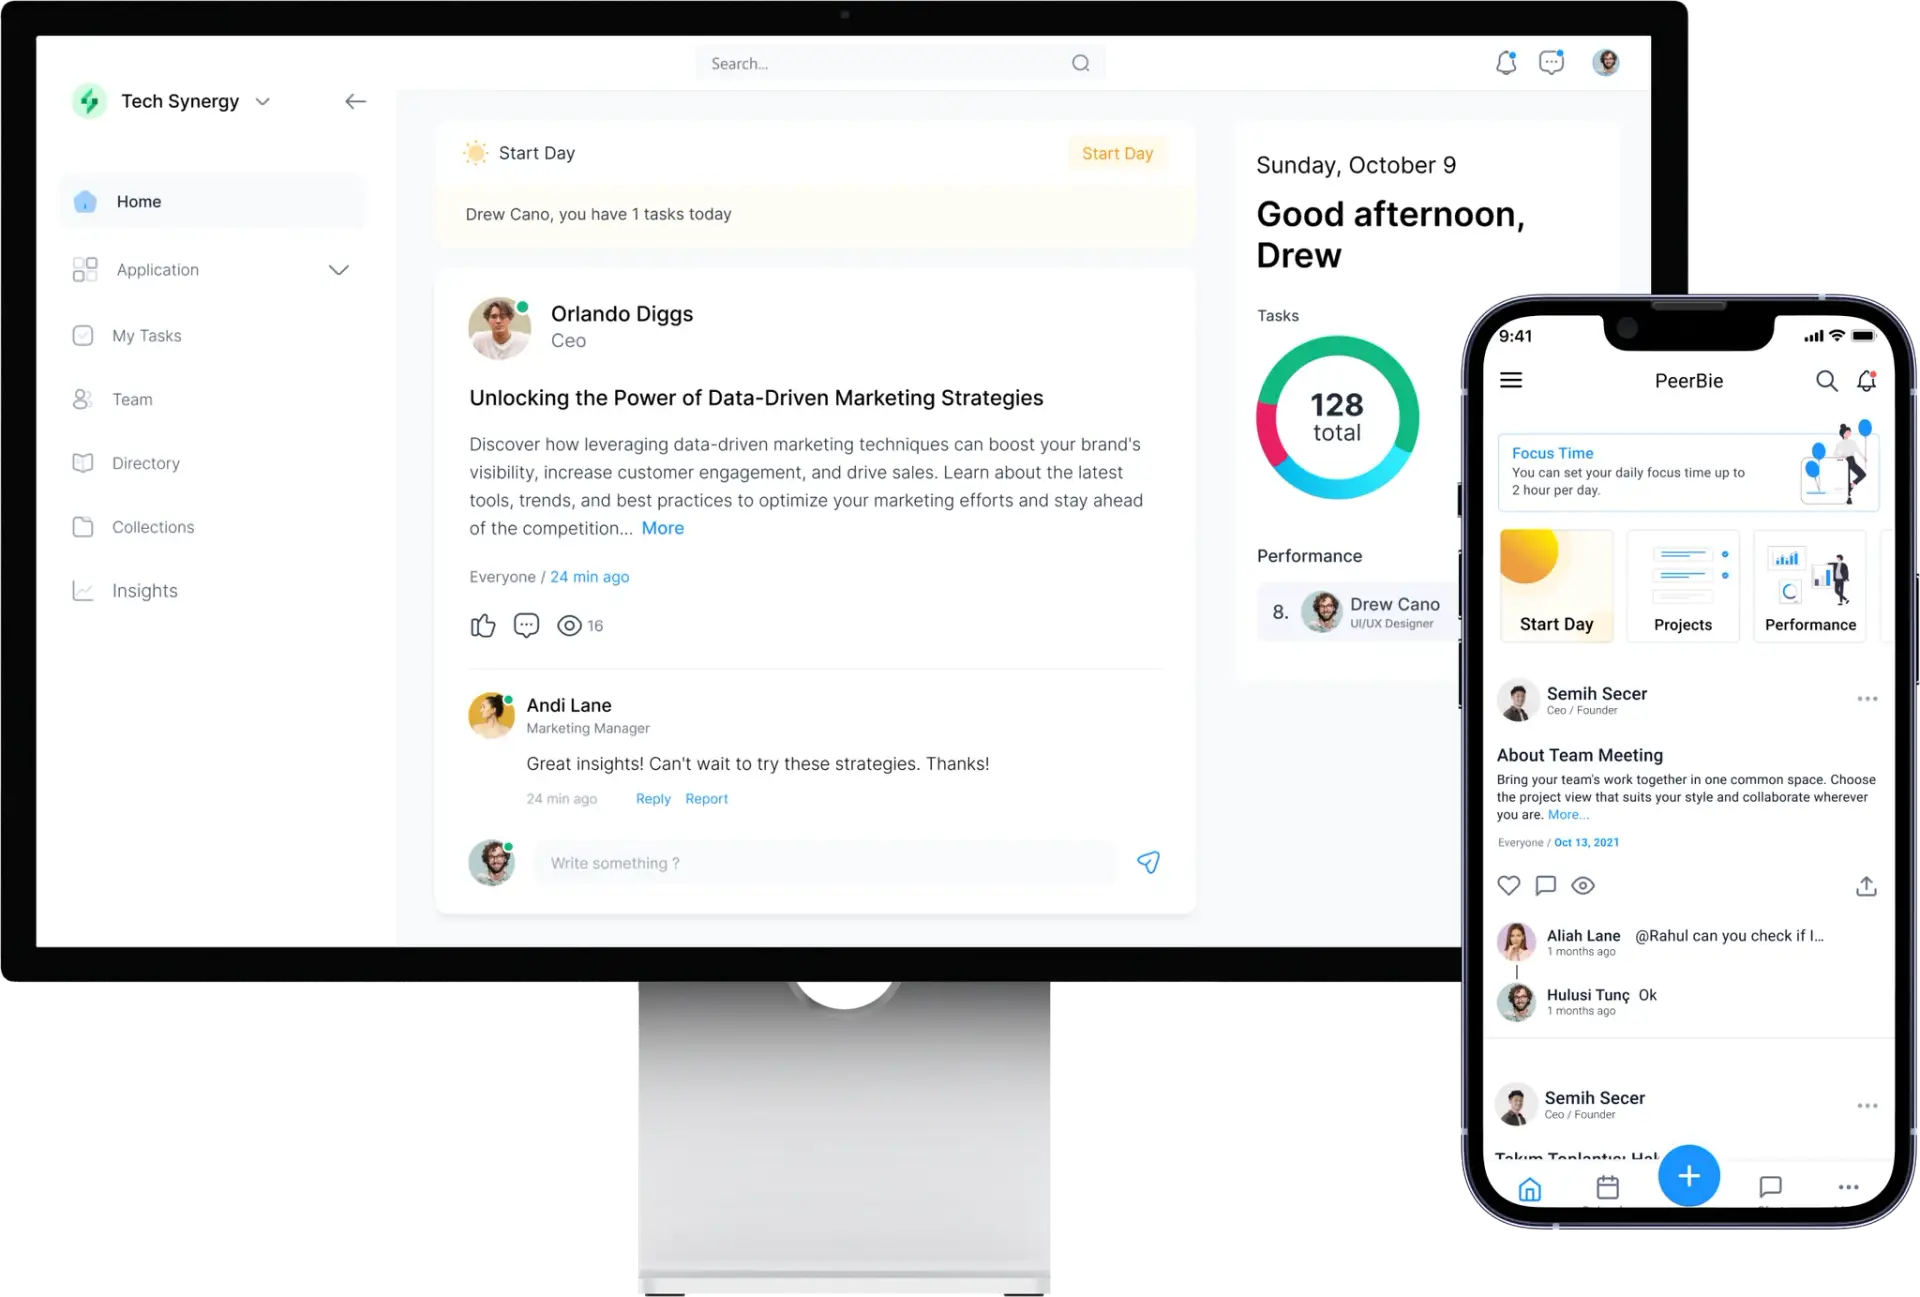Click the My Tasks sidebar icon

tap(82, 336)
